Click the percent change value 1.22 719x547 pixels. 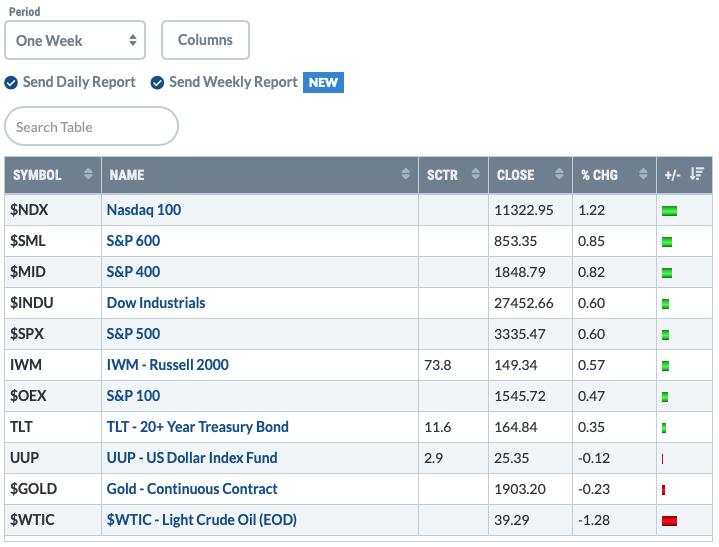click(591, 210)
